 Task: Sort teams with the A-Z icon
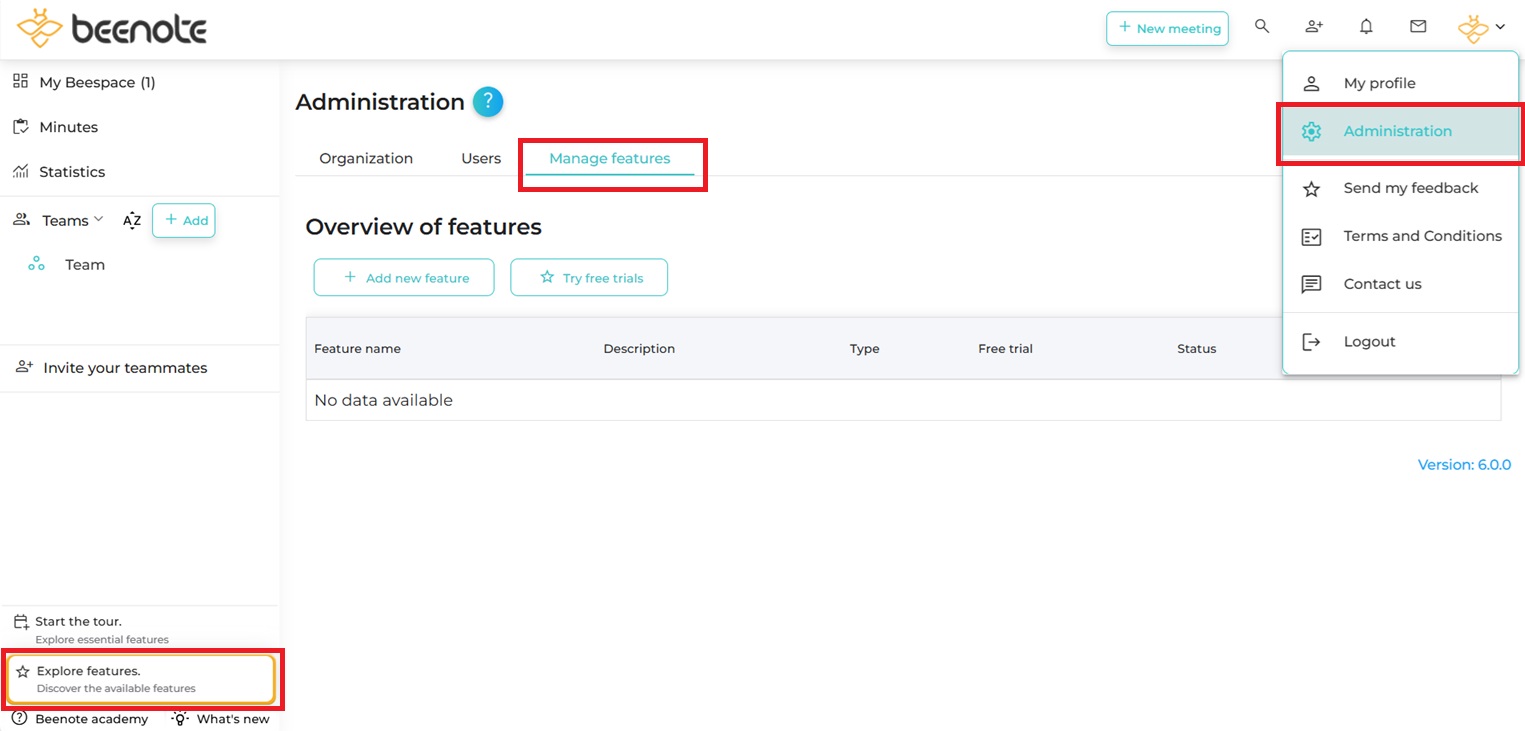pyautogui.click(x=132, y=221)
